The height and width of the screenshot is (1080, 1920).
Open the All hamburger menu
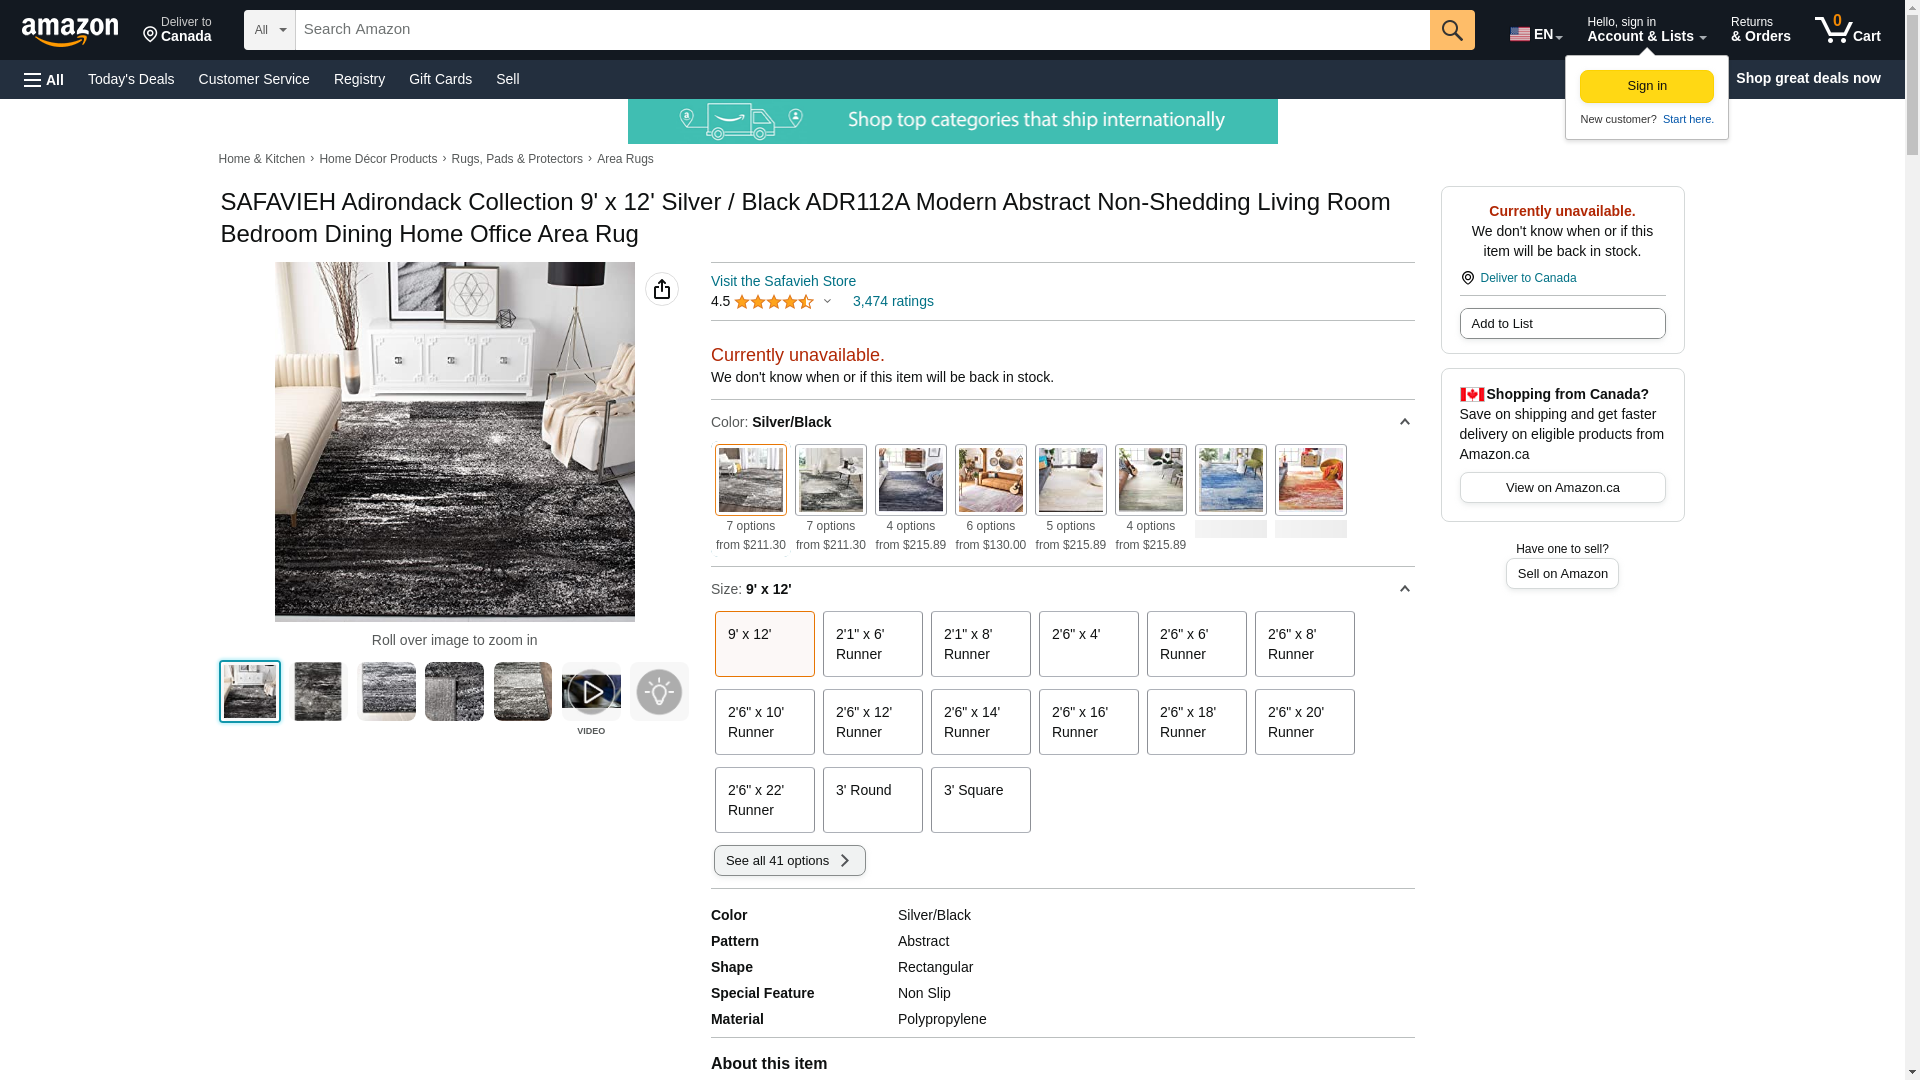click(x=44, y=79)
